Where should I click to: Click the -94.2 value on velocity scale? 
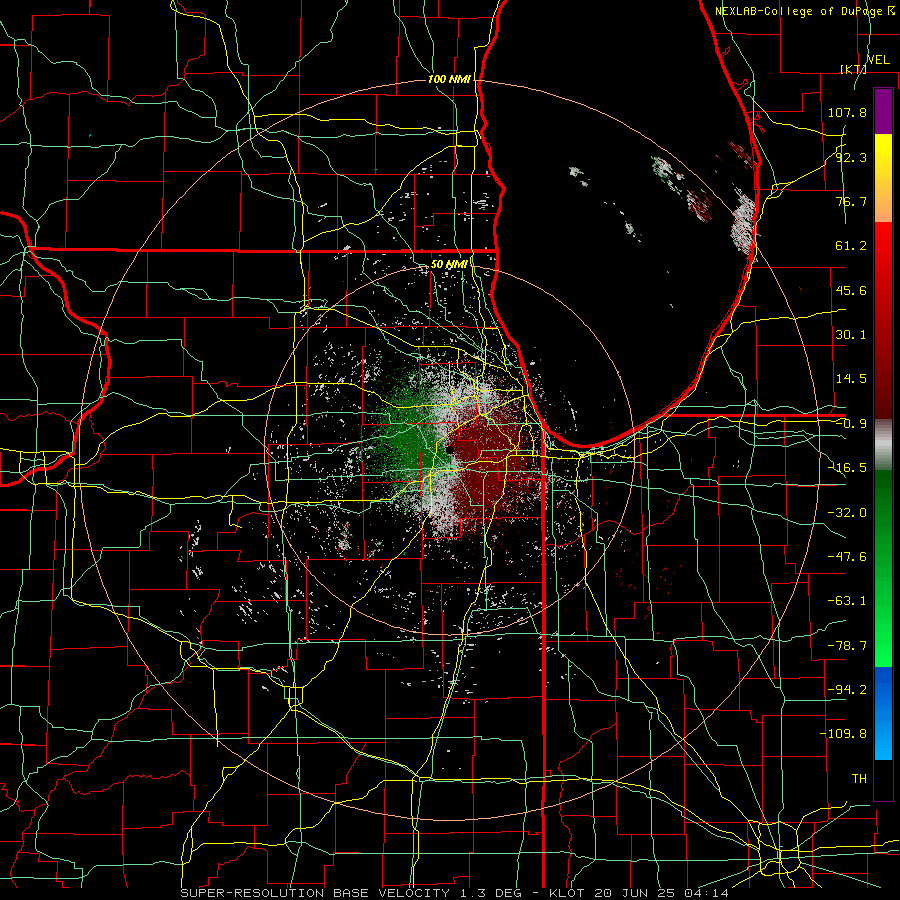tap(847, 689)
